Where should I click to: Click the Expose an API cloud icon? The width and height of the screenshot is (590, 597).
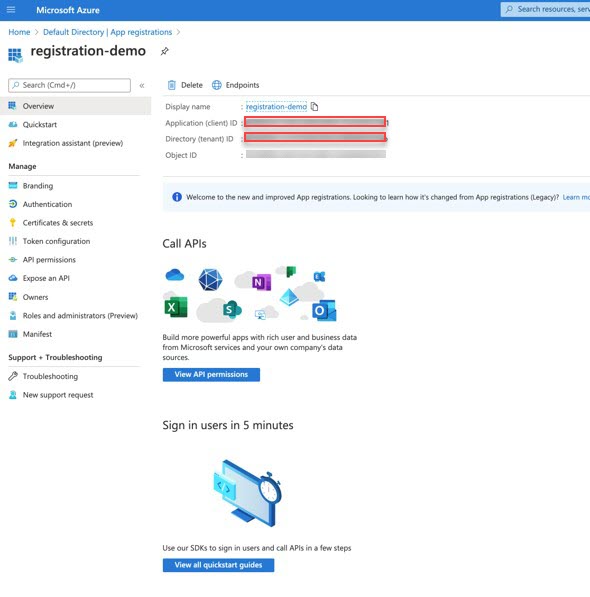(13, 278)
